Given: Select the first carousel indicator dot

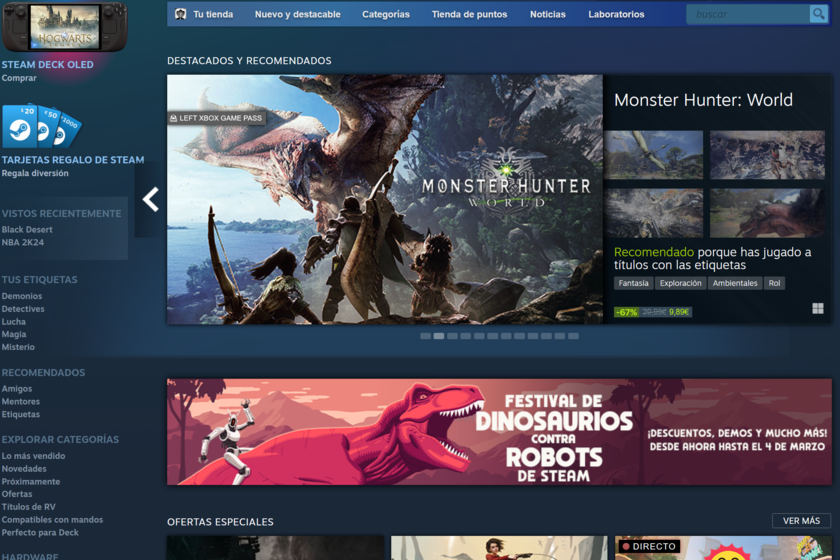Looking at the screenshot, I should 425,336.
